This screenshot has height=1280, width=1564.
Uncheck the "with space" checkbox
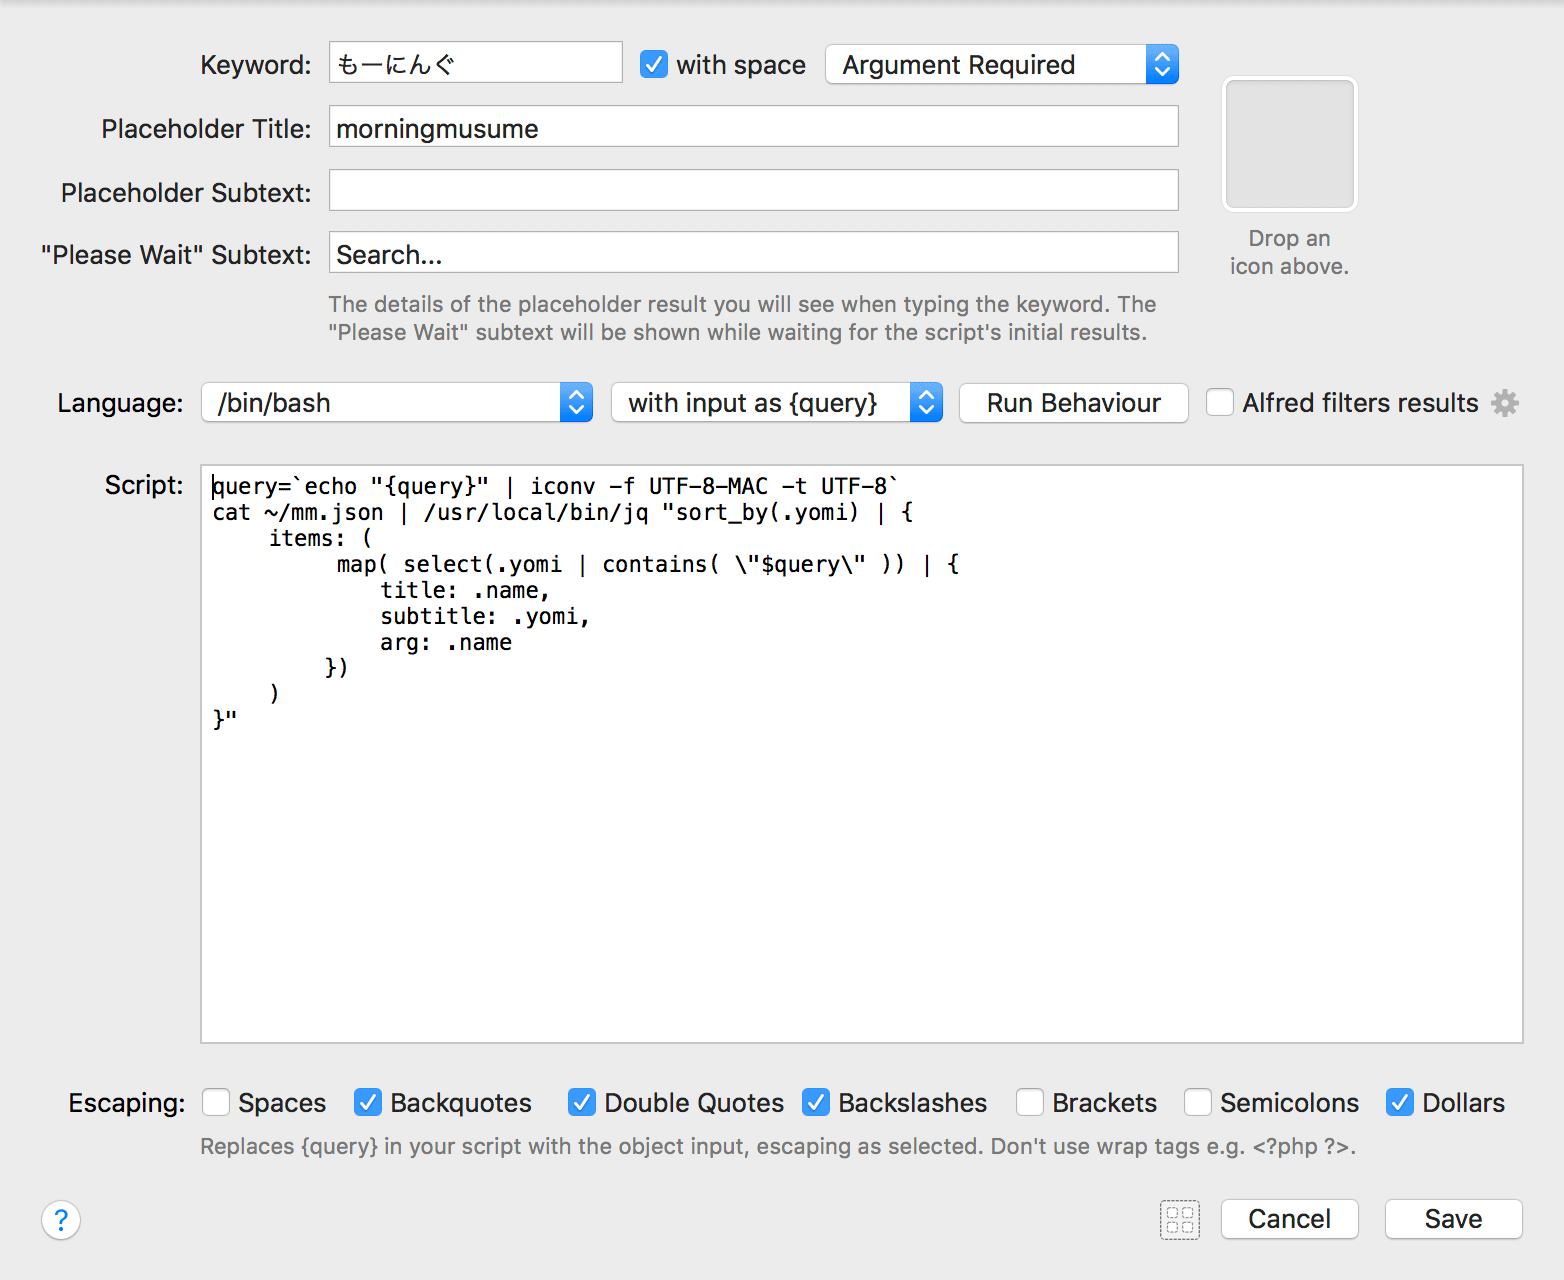point(654,65)
